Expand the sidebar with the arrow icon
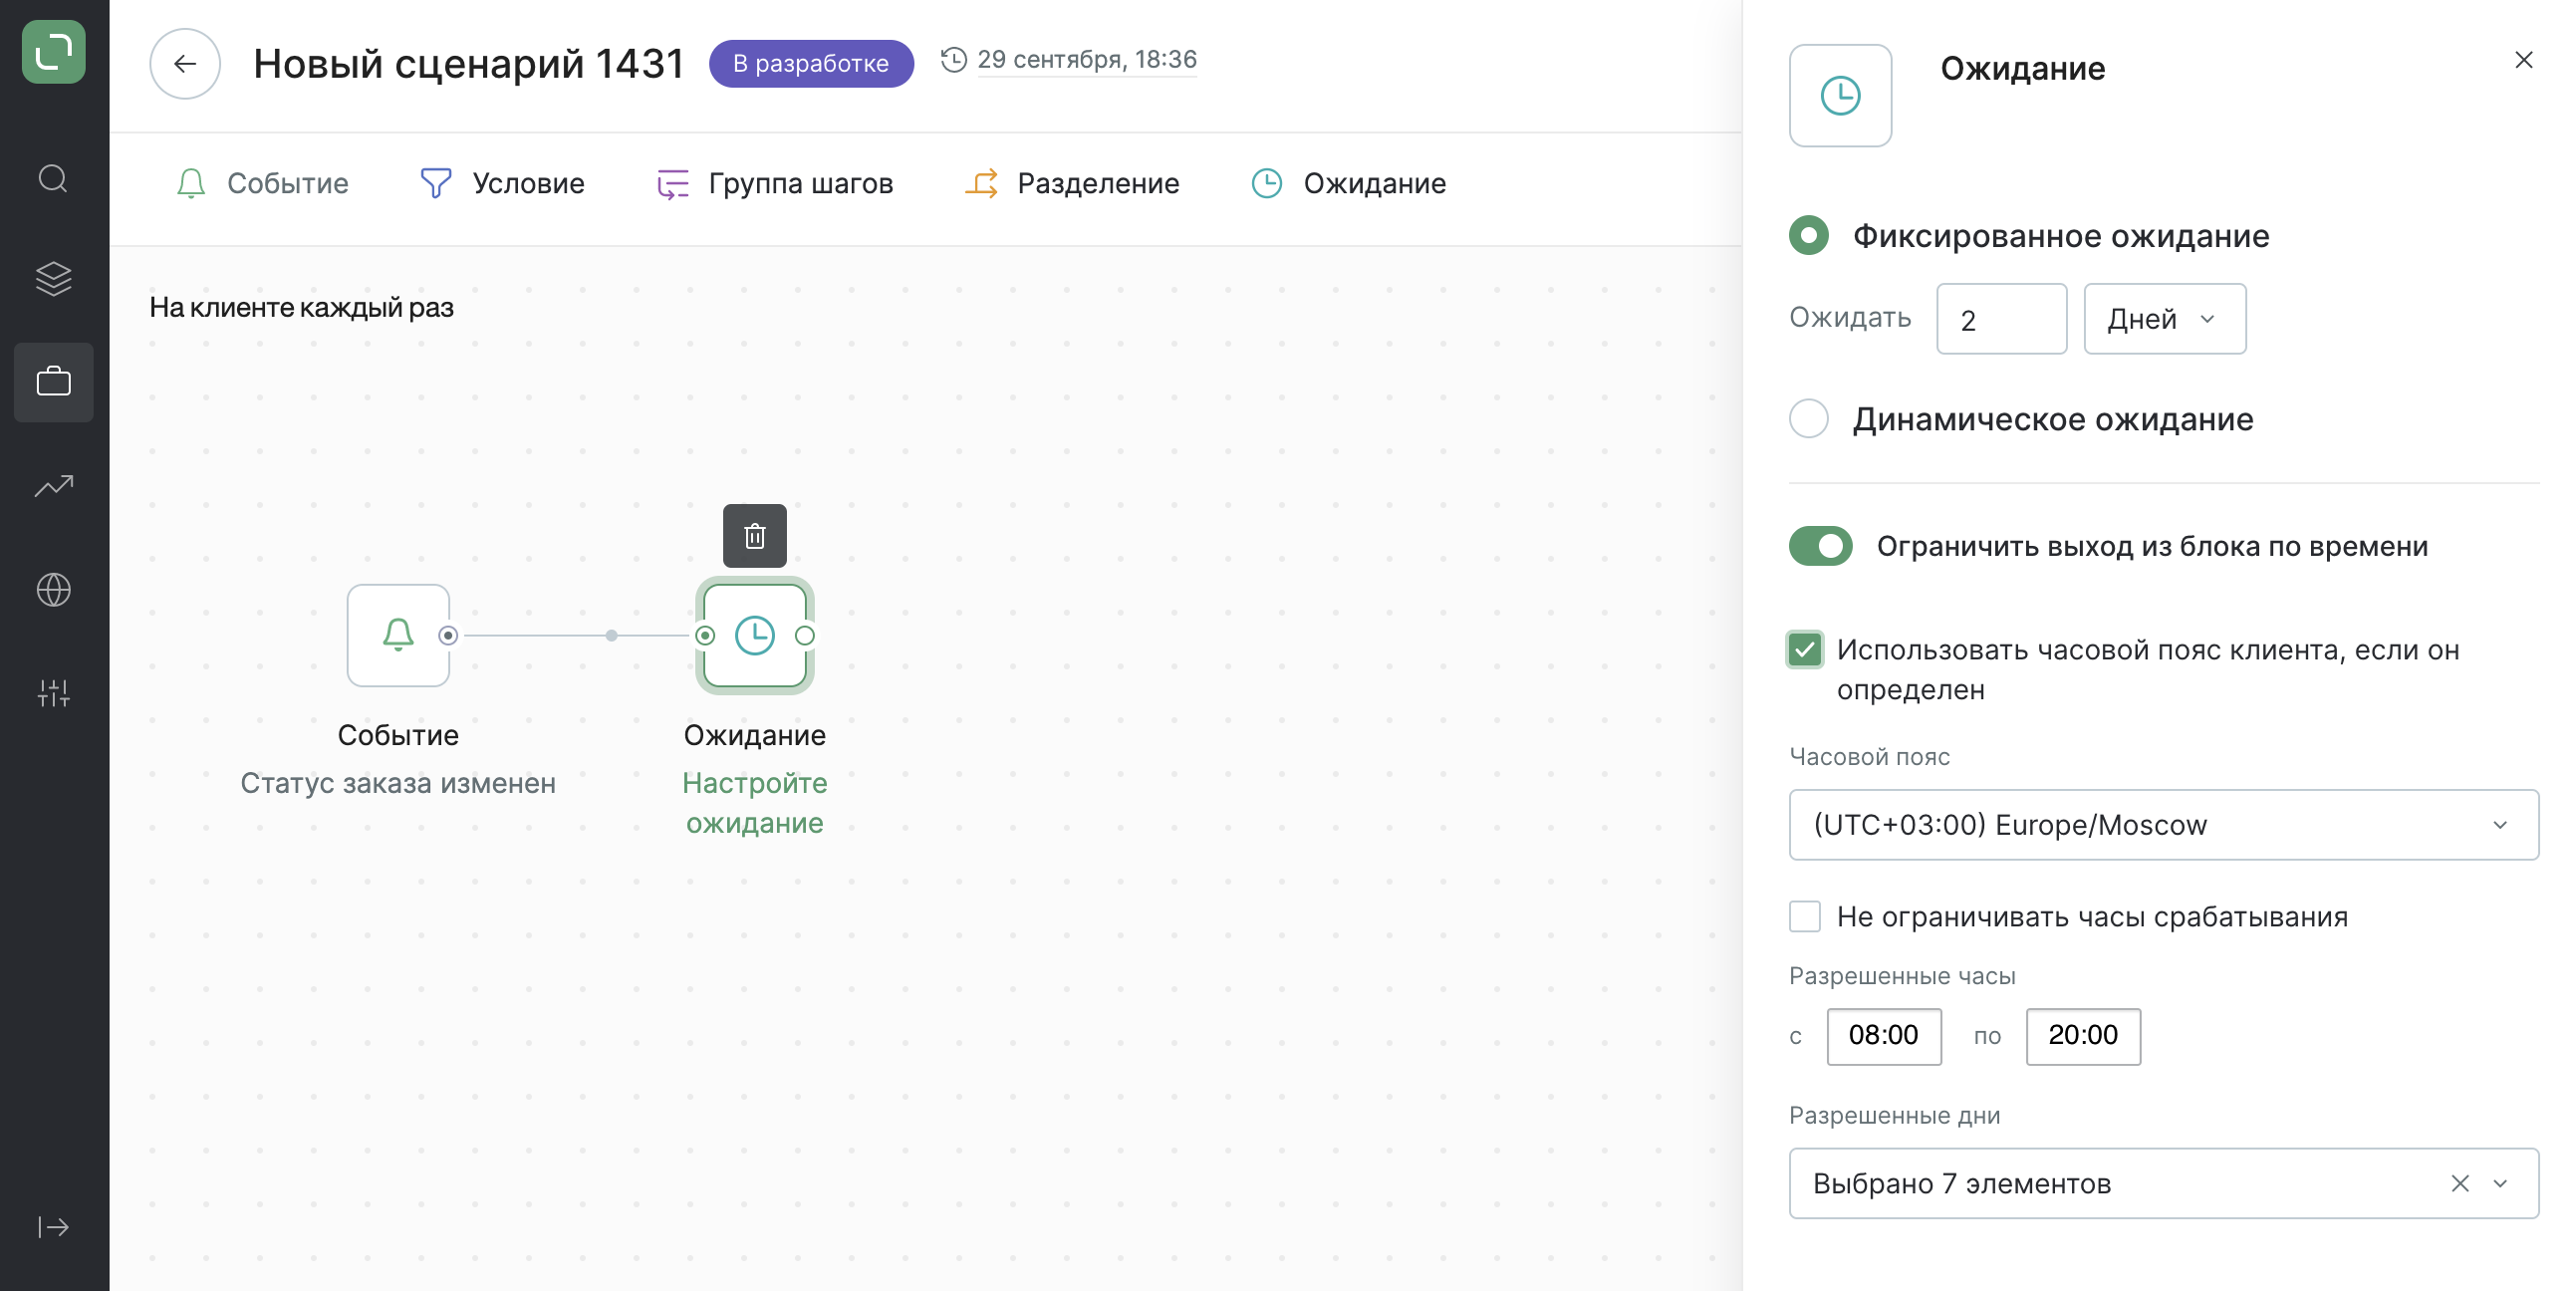 tap(53, 1227)
